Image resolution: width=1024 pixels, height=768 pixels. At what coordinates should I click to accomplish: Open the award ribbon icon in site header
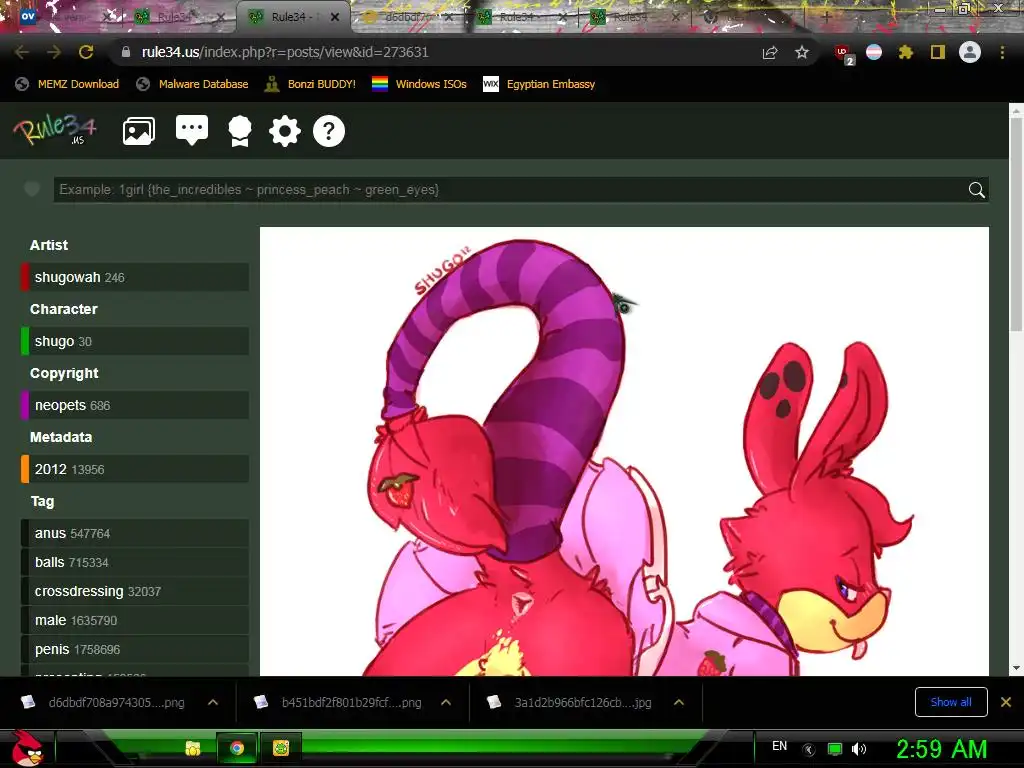(x=240, y=131)
